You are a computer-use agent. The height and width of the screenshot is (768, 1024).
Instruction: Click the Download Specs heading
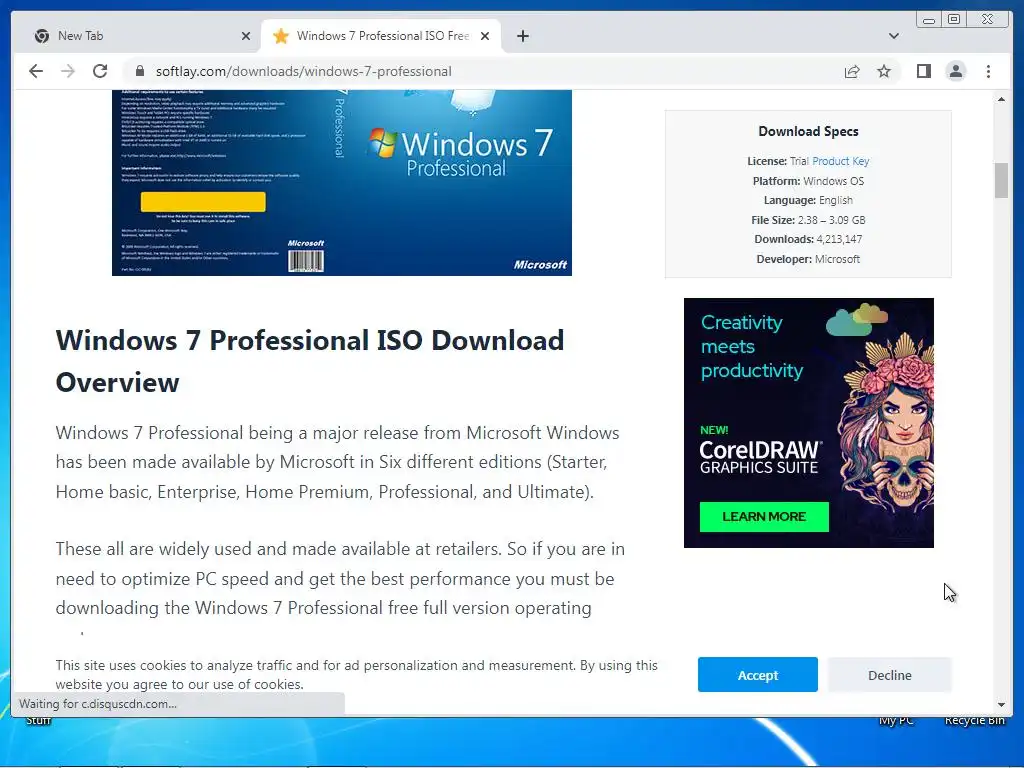tap(808, 131)
